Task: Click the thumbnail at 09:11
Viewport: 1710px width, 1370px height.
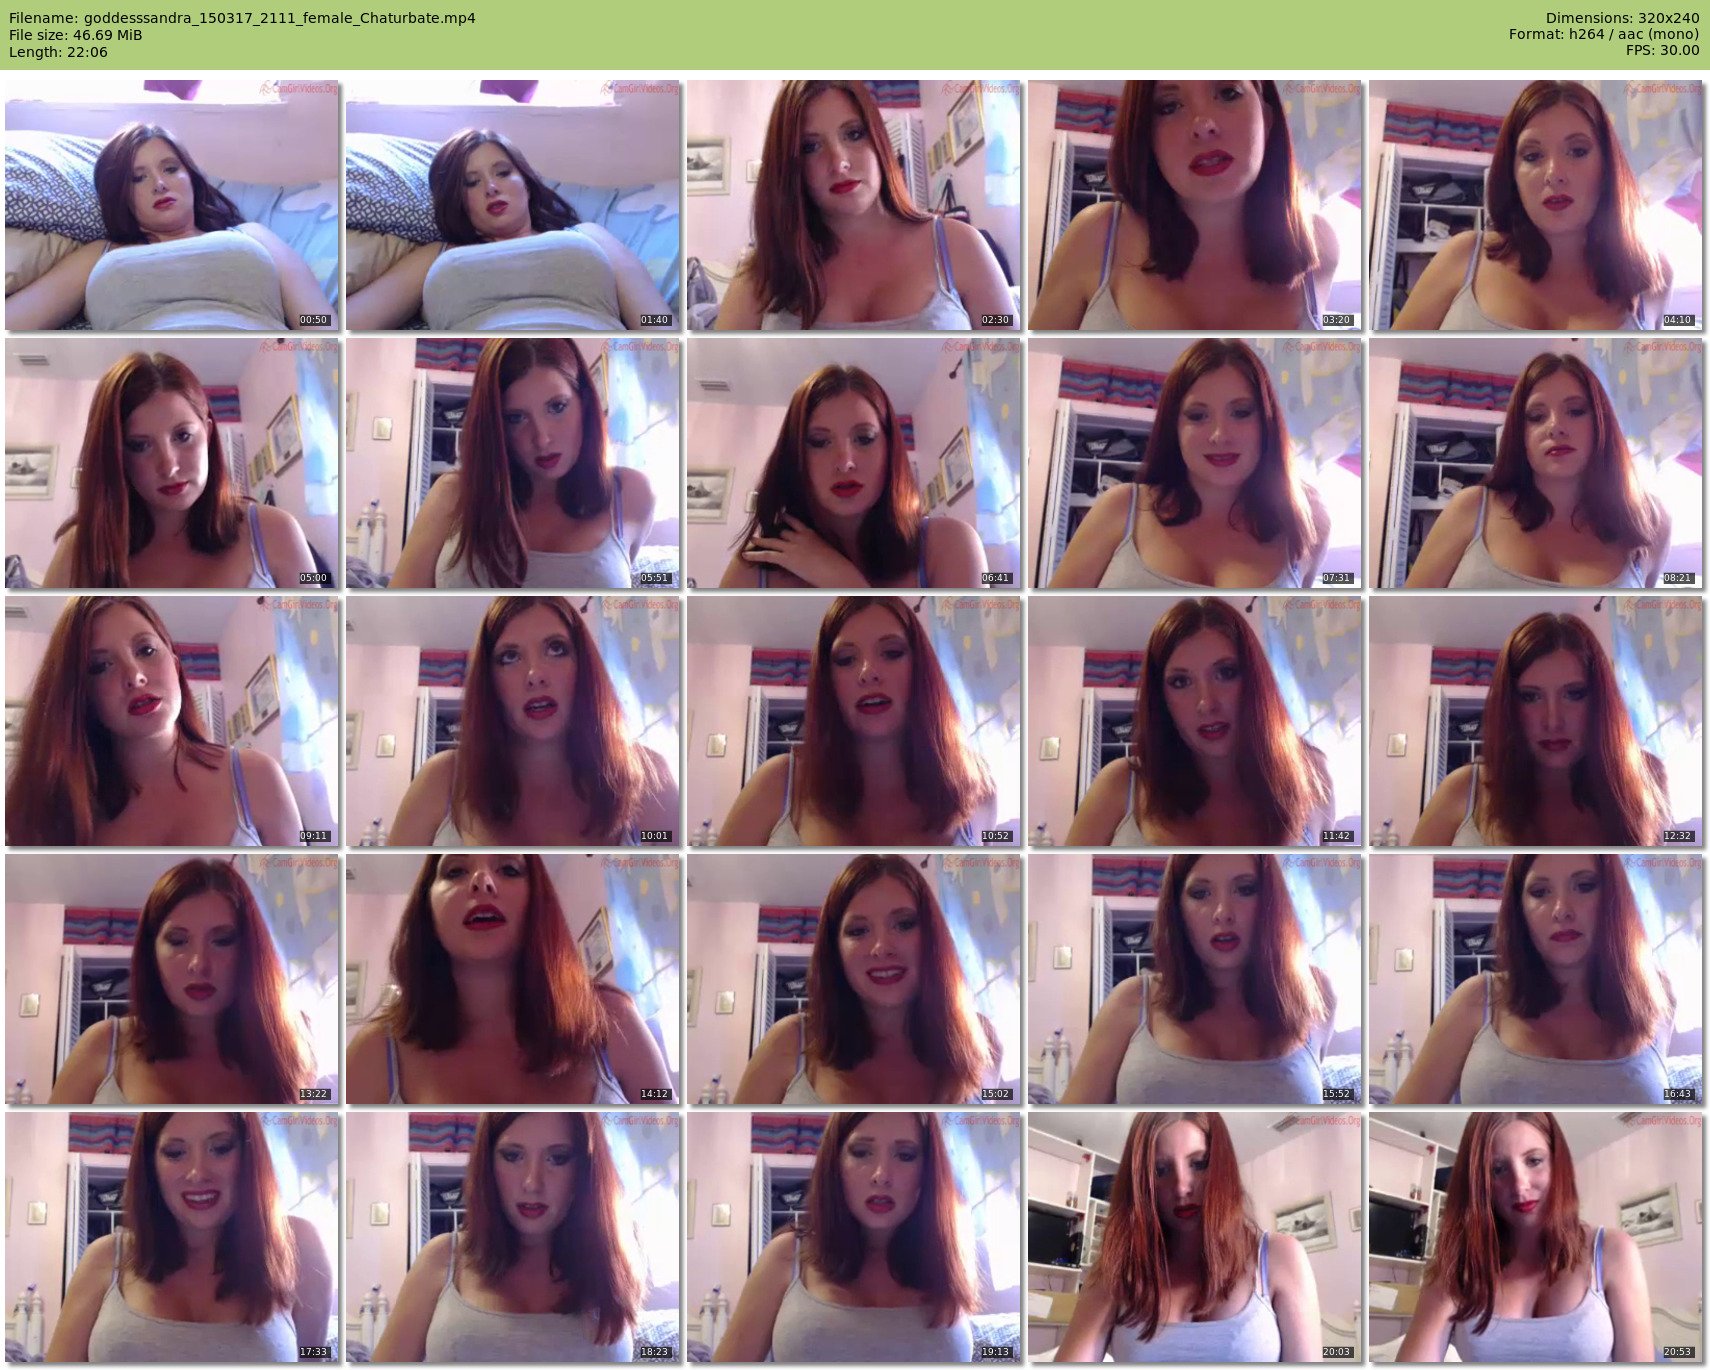Action: [x=172, y=721]
